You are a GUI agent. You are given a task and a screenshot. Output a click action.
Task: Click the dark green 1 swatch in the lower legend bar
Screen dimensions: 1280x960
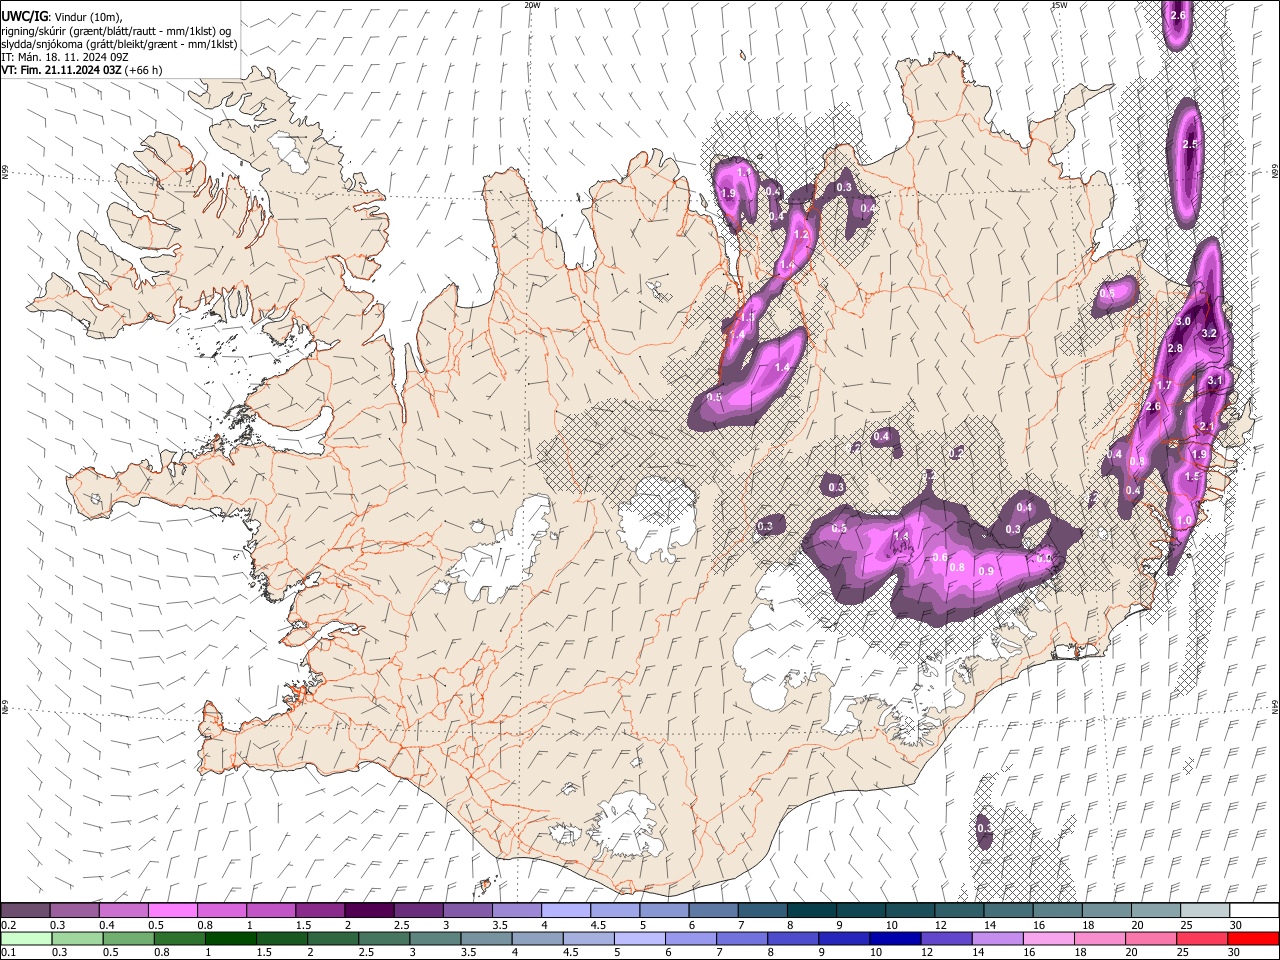point(231,938)
